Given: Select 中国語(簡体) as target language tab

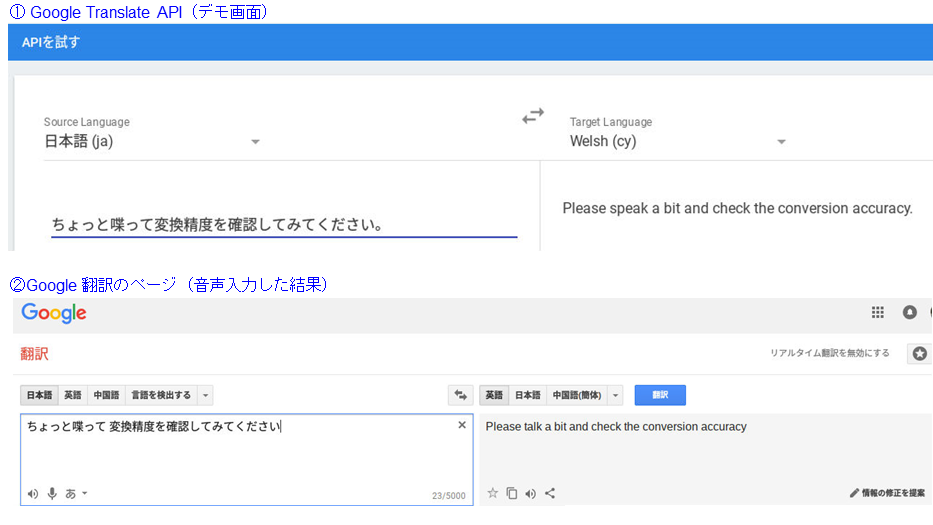Looking at the screenshot, I should pos(577,395).
